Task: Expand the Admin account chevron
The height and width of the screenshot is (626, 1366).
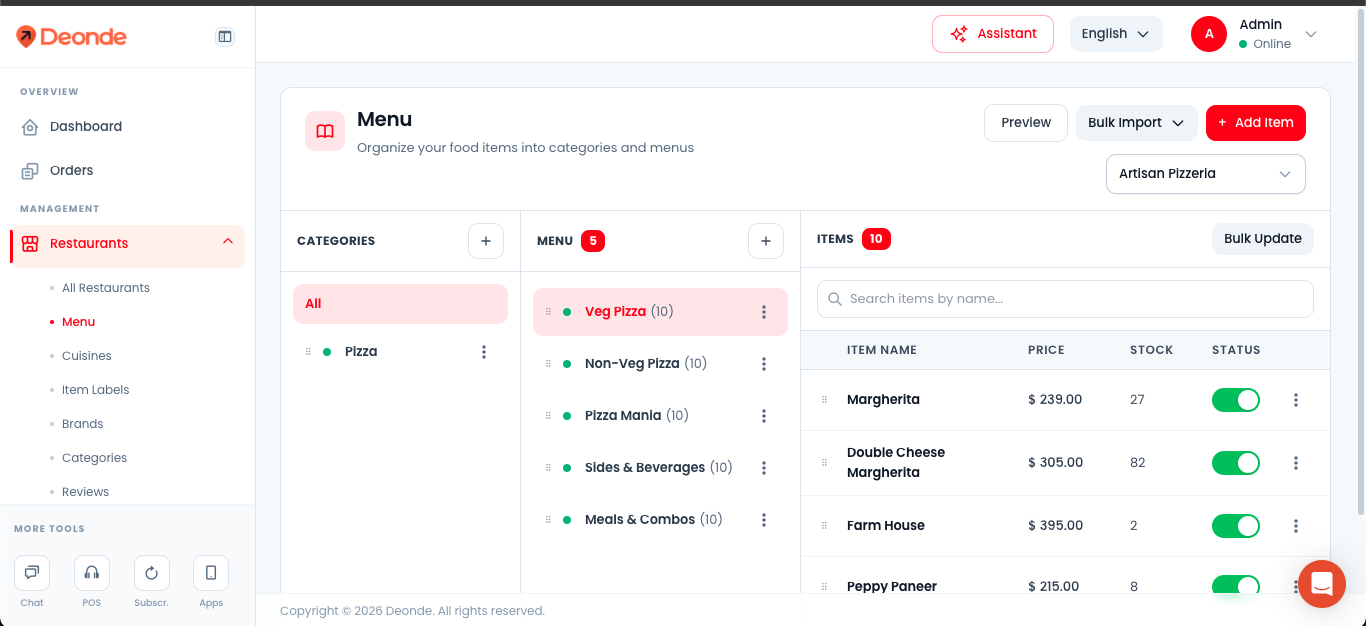Action: point(1311,34)
